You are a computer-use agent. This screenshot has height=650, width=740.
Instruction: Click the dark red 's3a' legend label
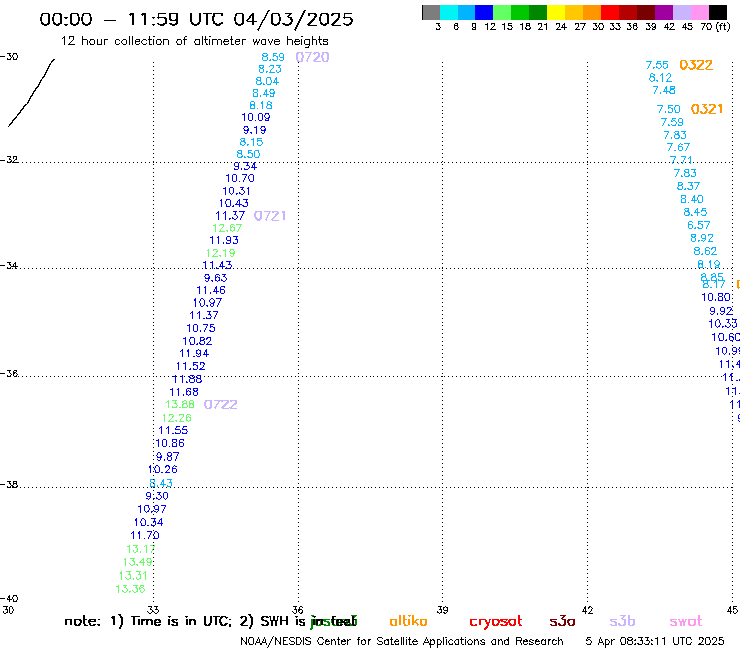pyautogui.click(x=562, y=622)
